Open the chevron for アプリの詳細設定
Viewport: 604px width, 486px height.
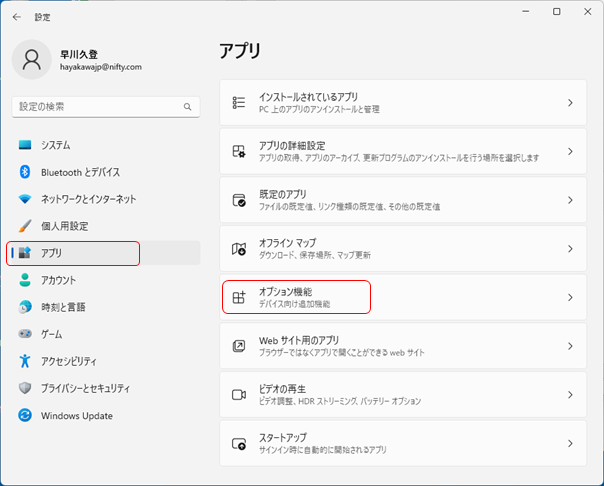pyautogui.click(x=570, y=152)
